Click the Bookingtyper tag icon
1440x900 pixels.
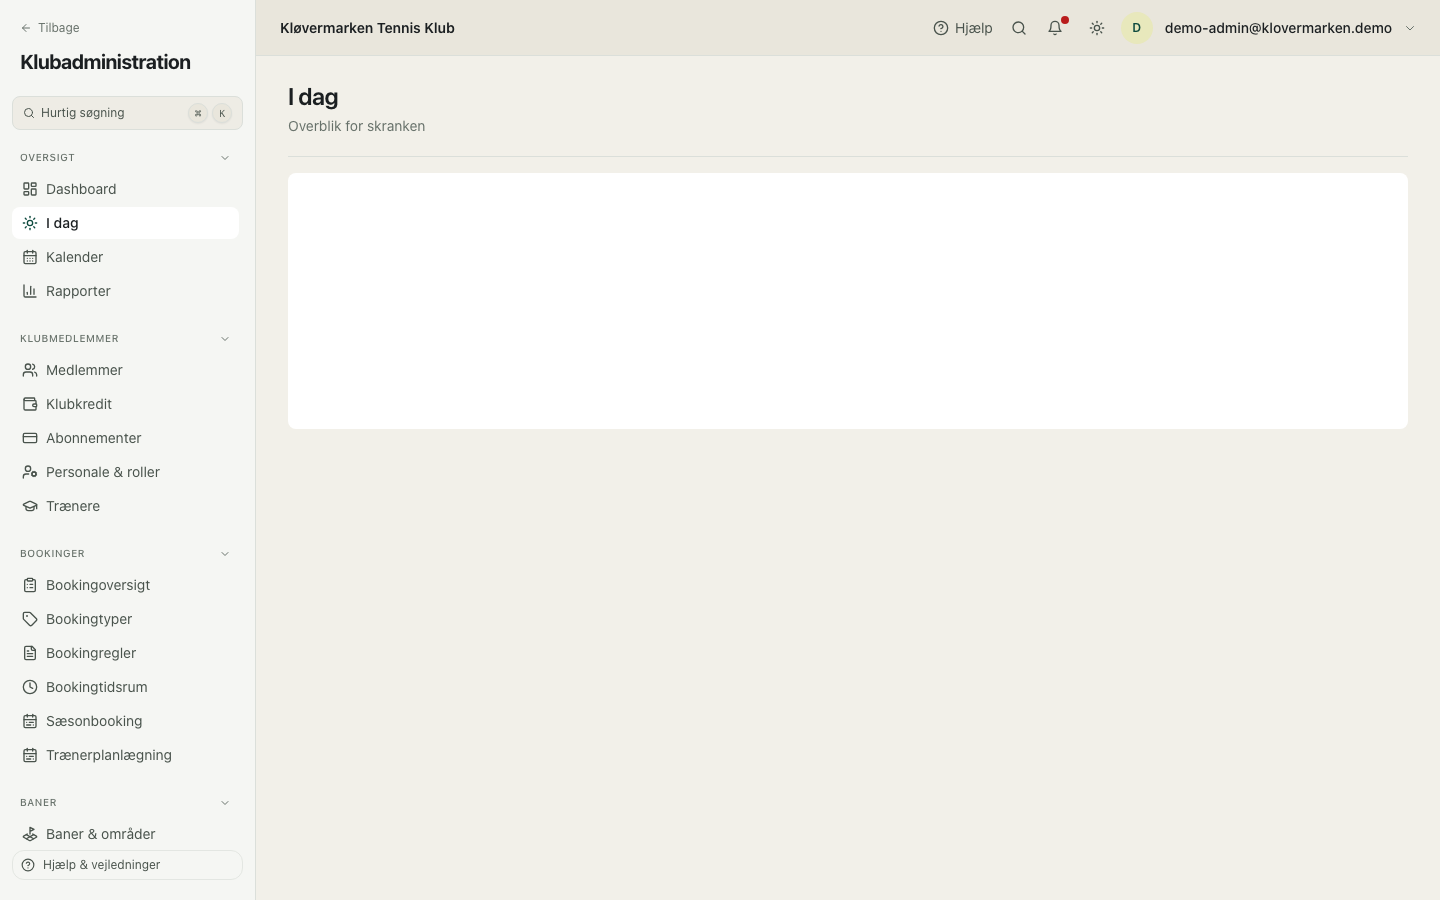click(30, 619)
